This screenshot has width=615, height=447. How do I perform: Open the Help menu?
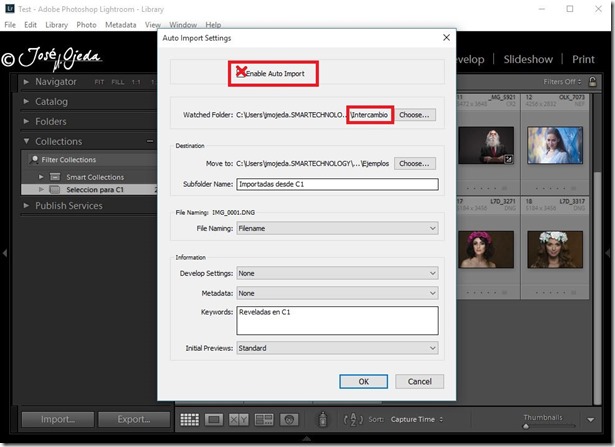click(213, 25)
